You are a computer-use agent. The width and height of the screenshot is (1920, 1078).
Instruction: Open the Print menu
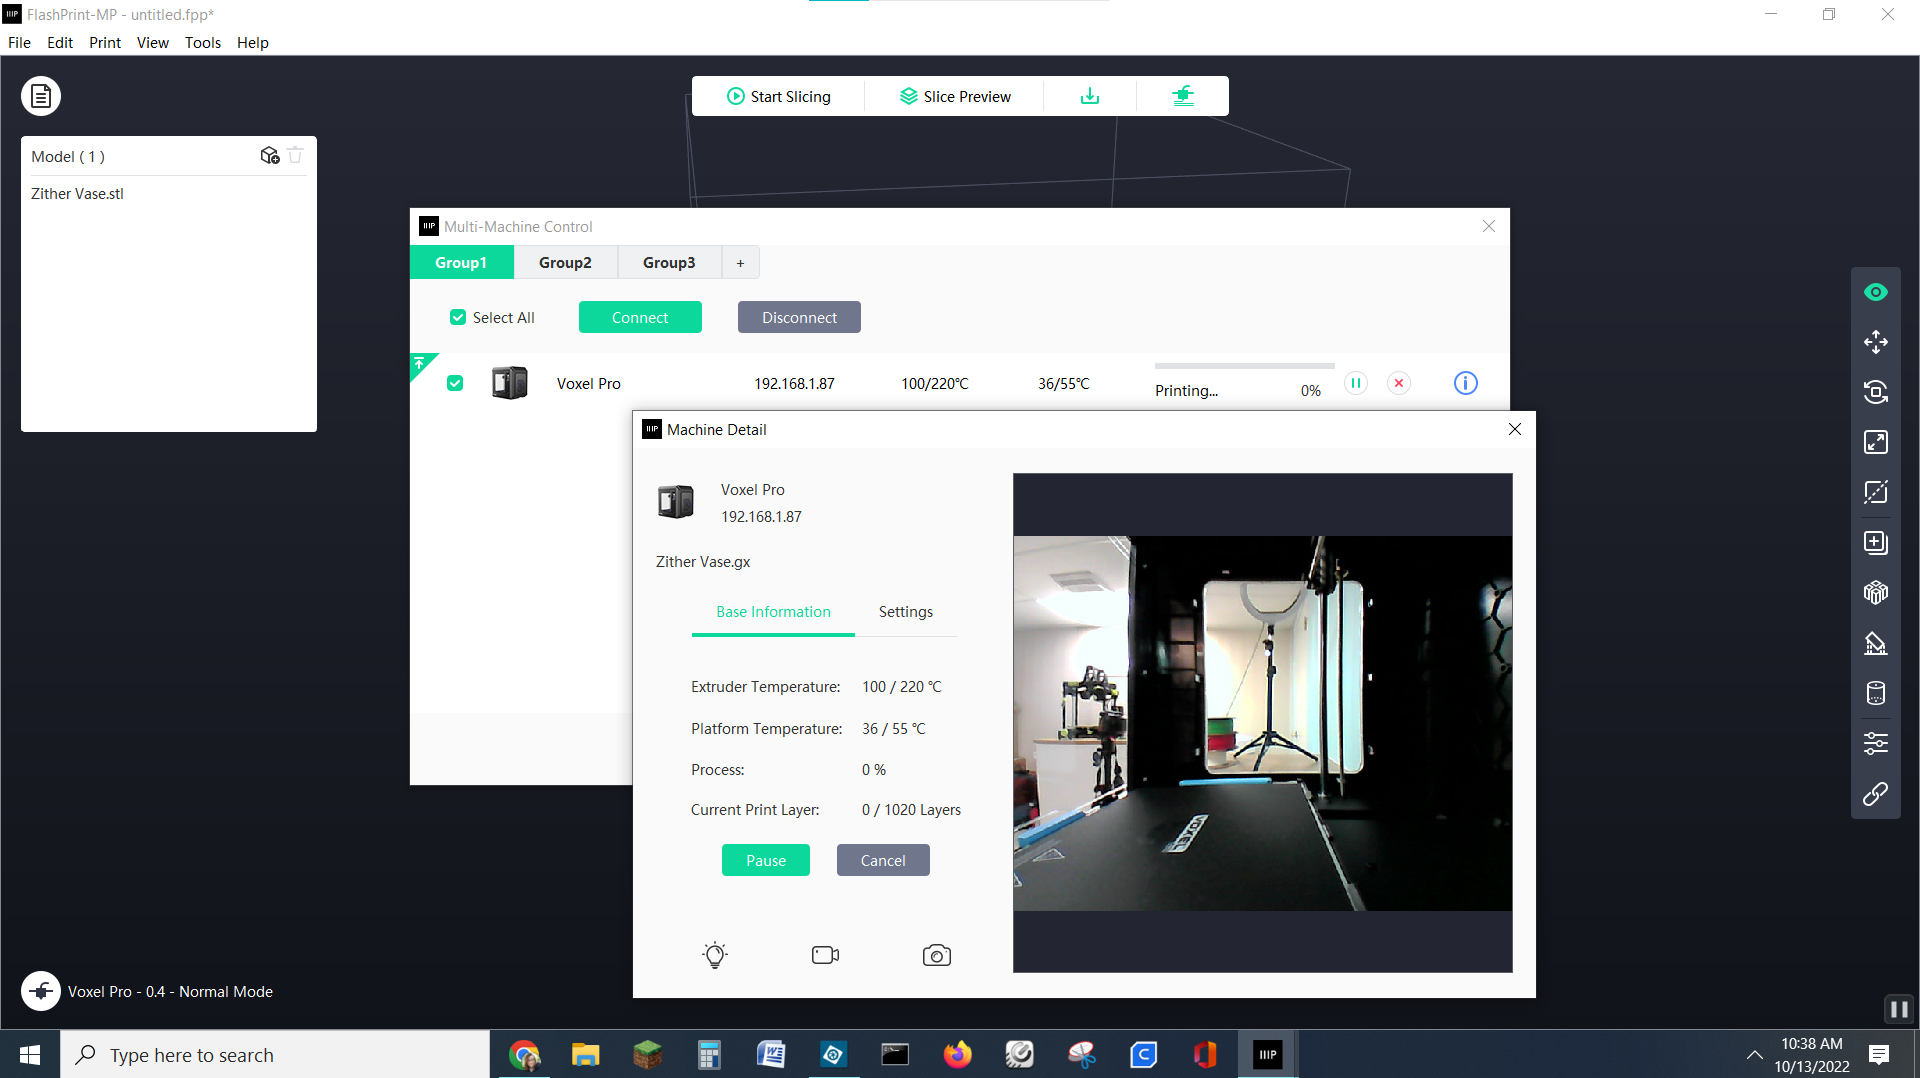pos(105,42)
